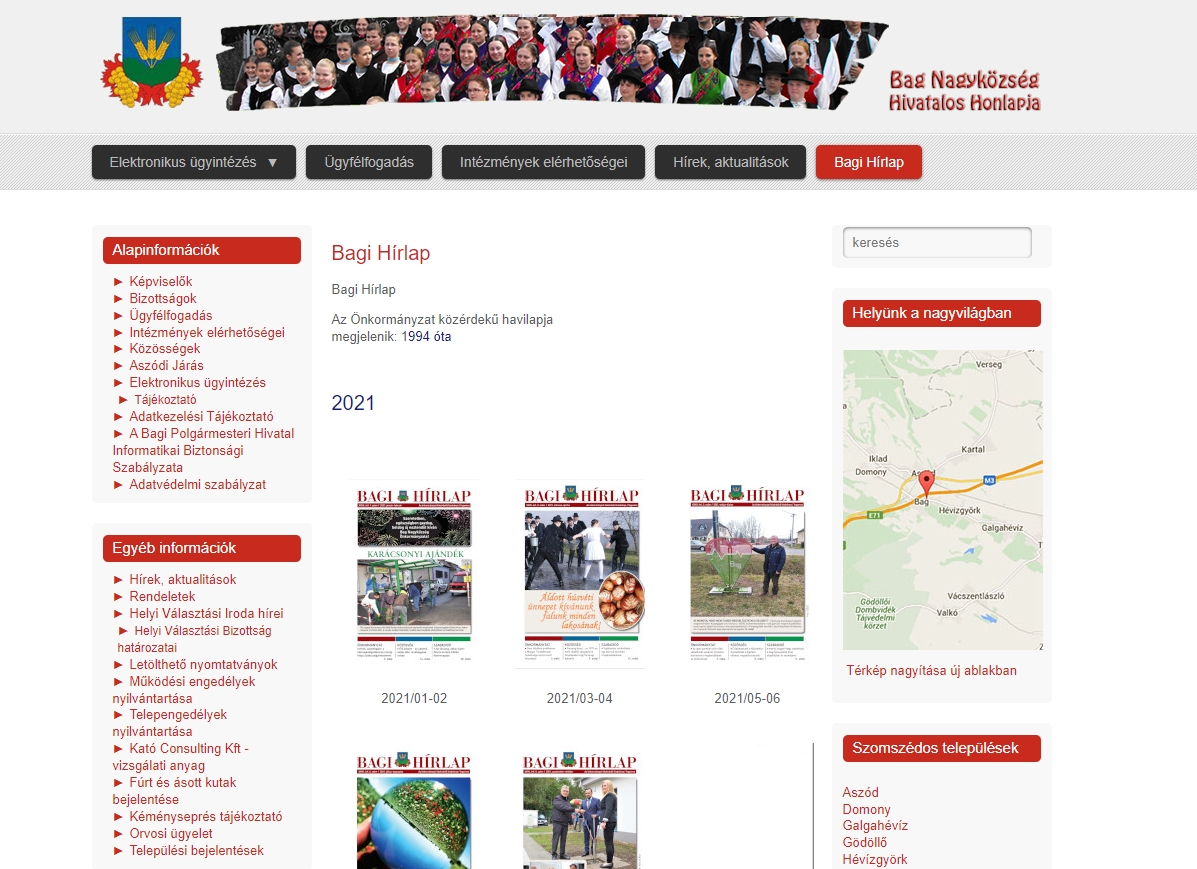1197x869 pixels.
Task: Open Adatkezelési Tájékoztató link
Action: pos(202,416)
